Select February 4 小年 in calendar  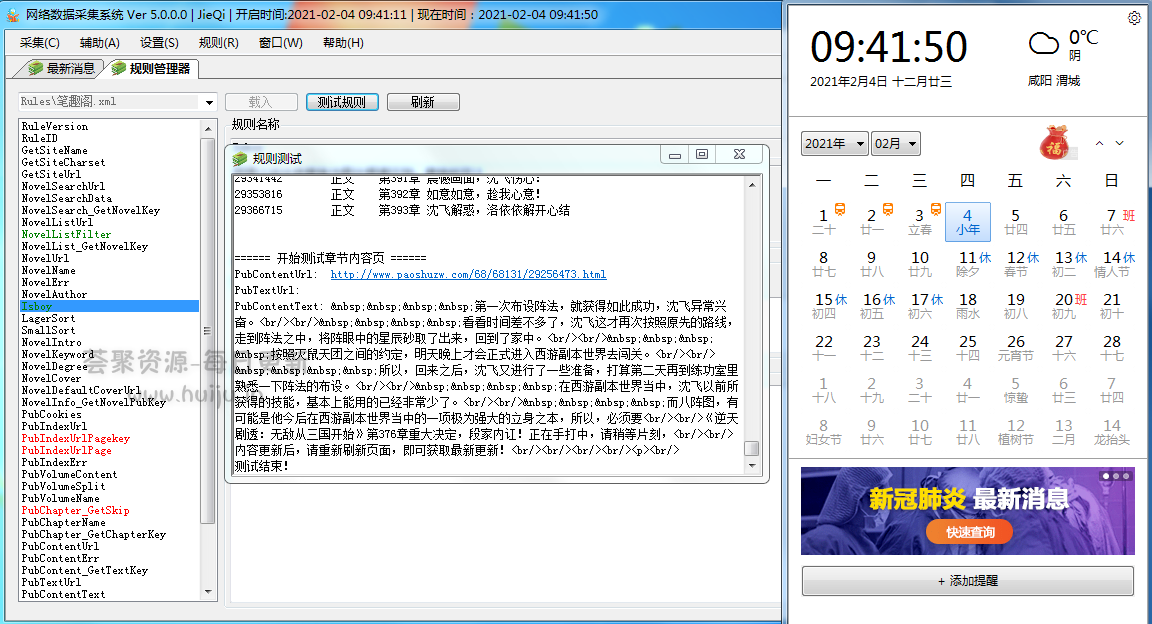click(x=968, y=222)
